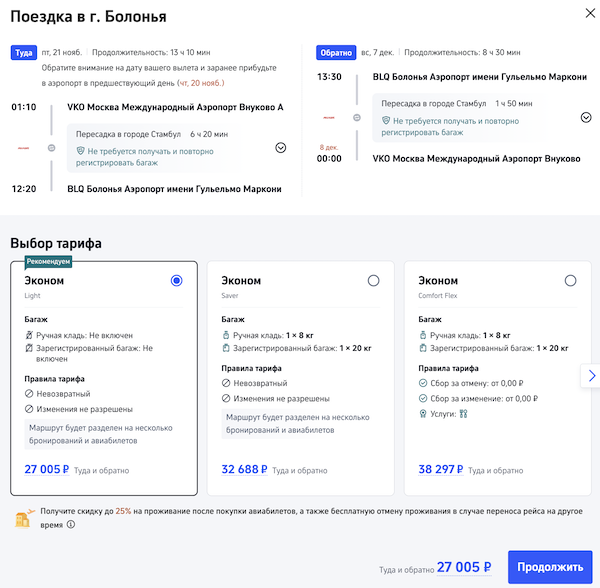Select the Эконом Saver fare radio button
600x588 pixels.
tap(374, 281)
